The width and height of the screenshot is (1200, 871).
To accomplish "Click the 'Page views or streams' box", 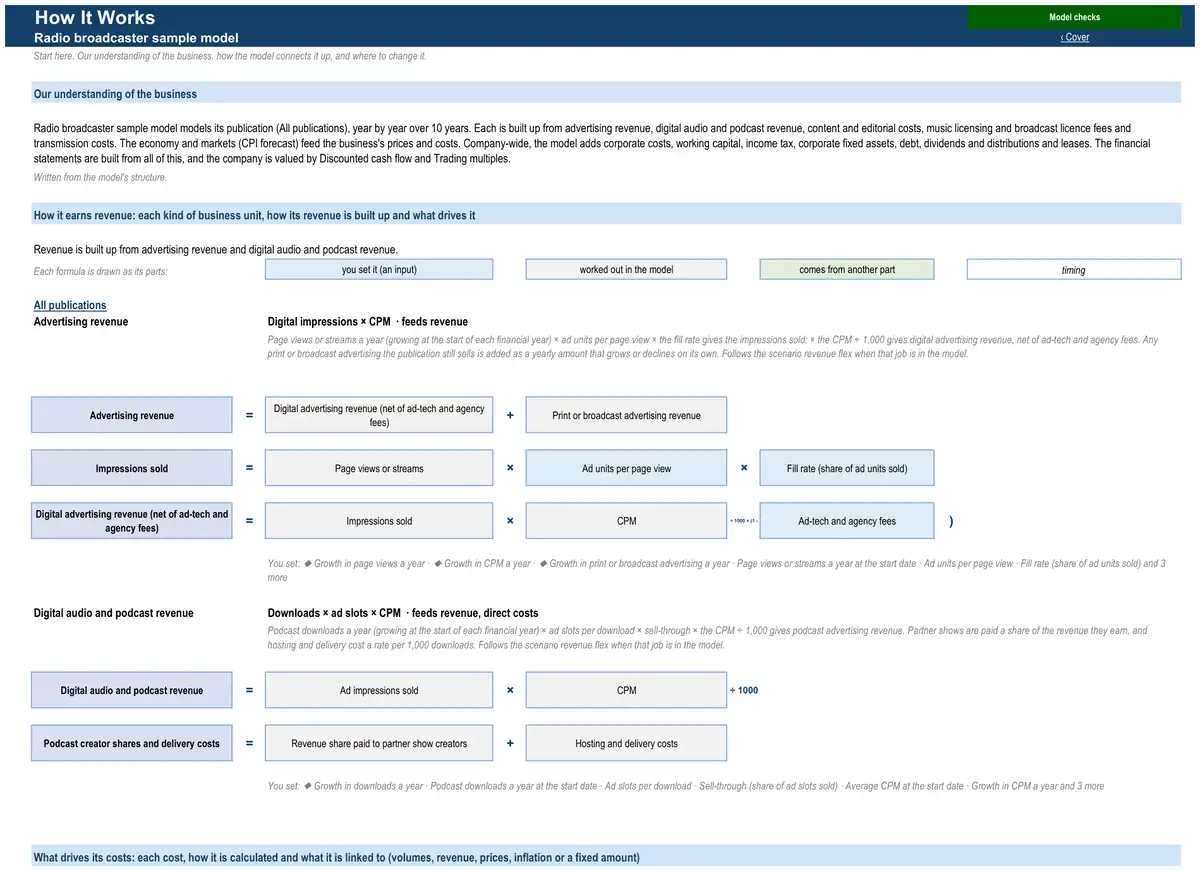I will [x=379, y=468].
